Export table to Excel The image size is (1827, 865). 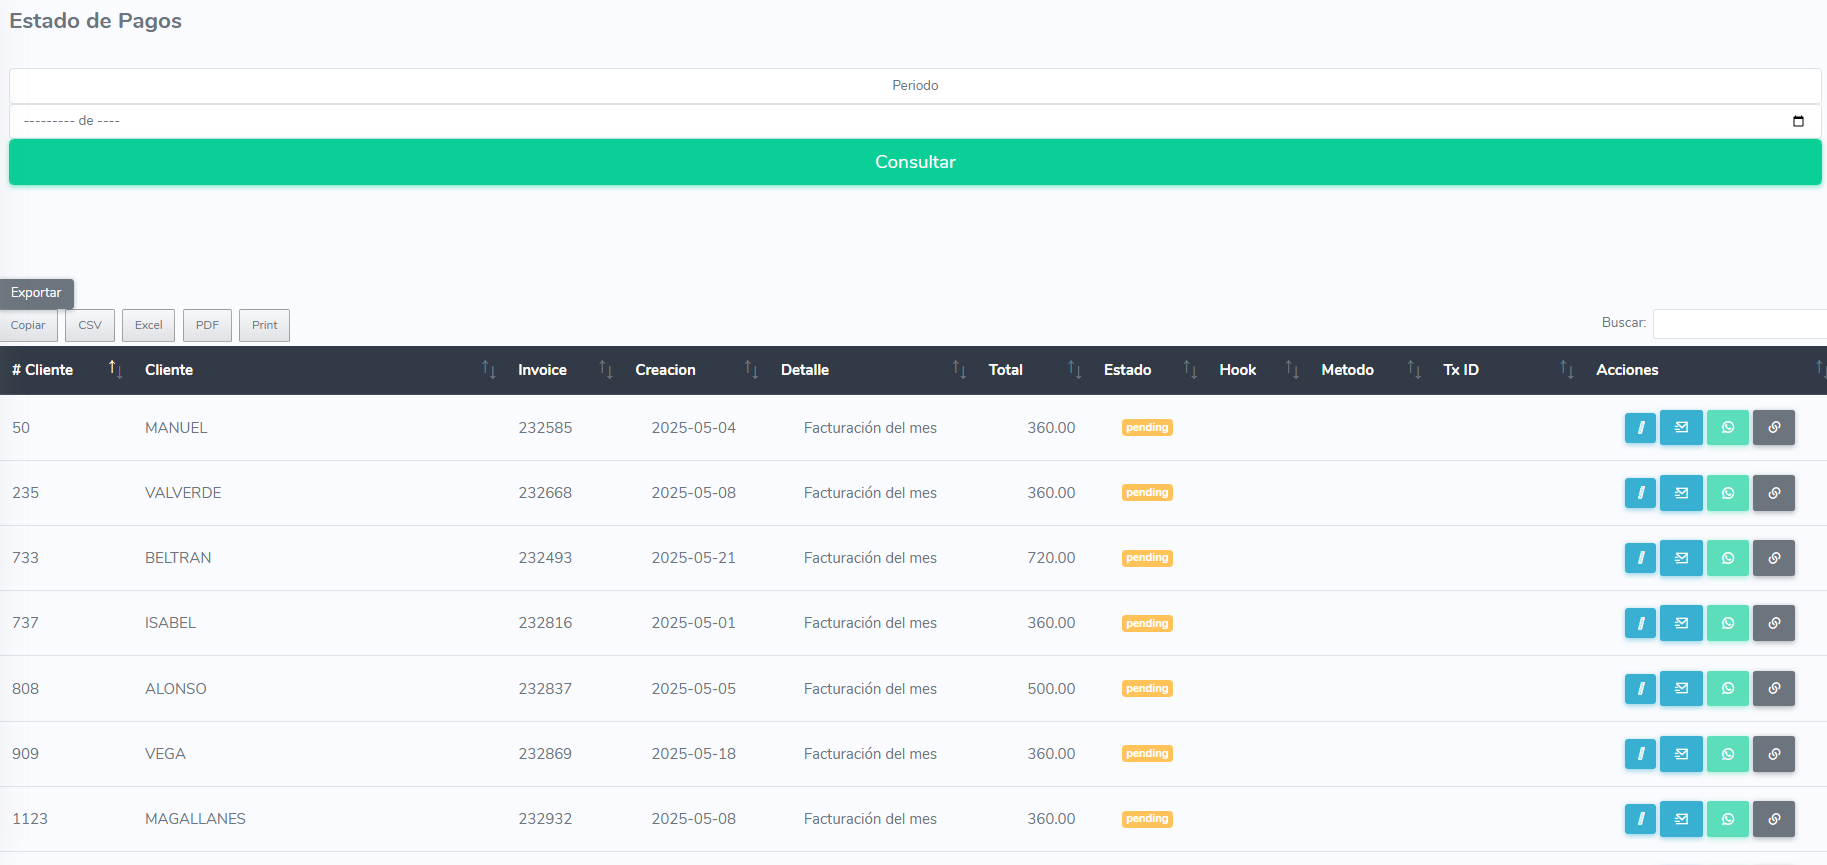point(148,325)
